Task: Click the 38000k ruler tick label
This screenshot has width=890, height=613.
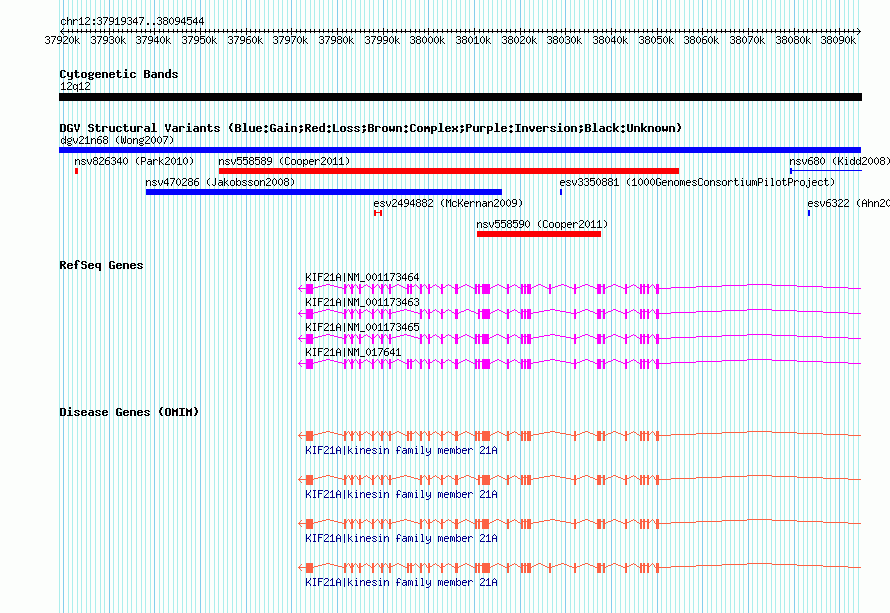Action: click(x=427, y=40)
